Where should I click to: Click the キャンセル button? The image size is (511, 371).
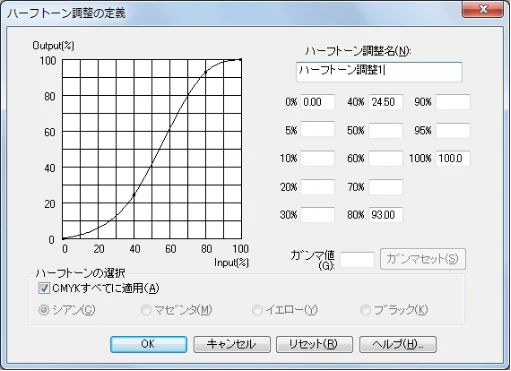pyautogui.click(x=232, y=344)
